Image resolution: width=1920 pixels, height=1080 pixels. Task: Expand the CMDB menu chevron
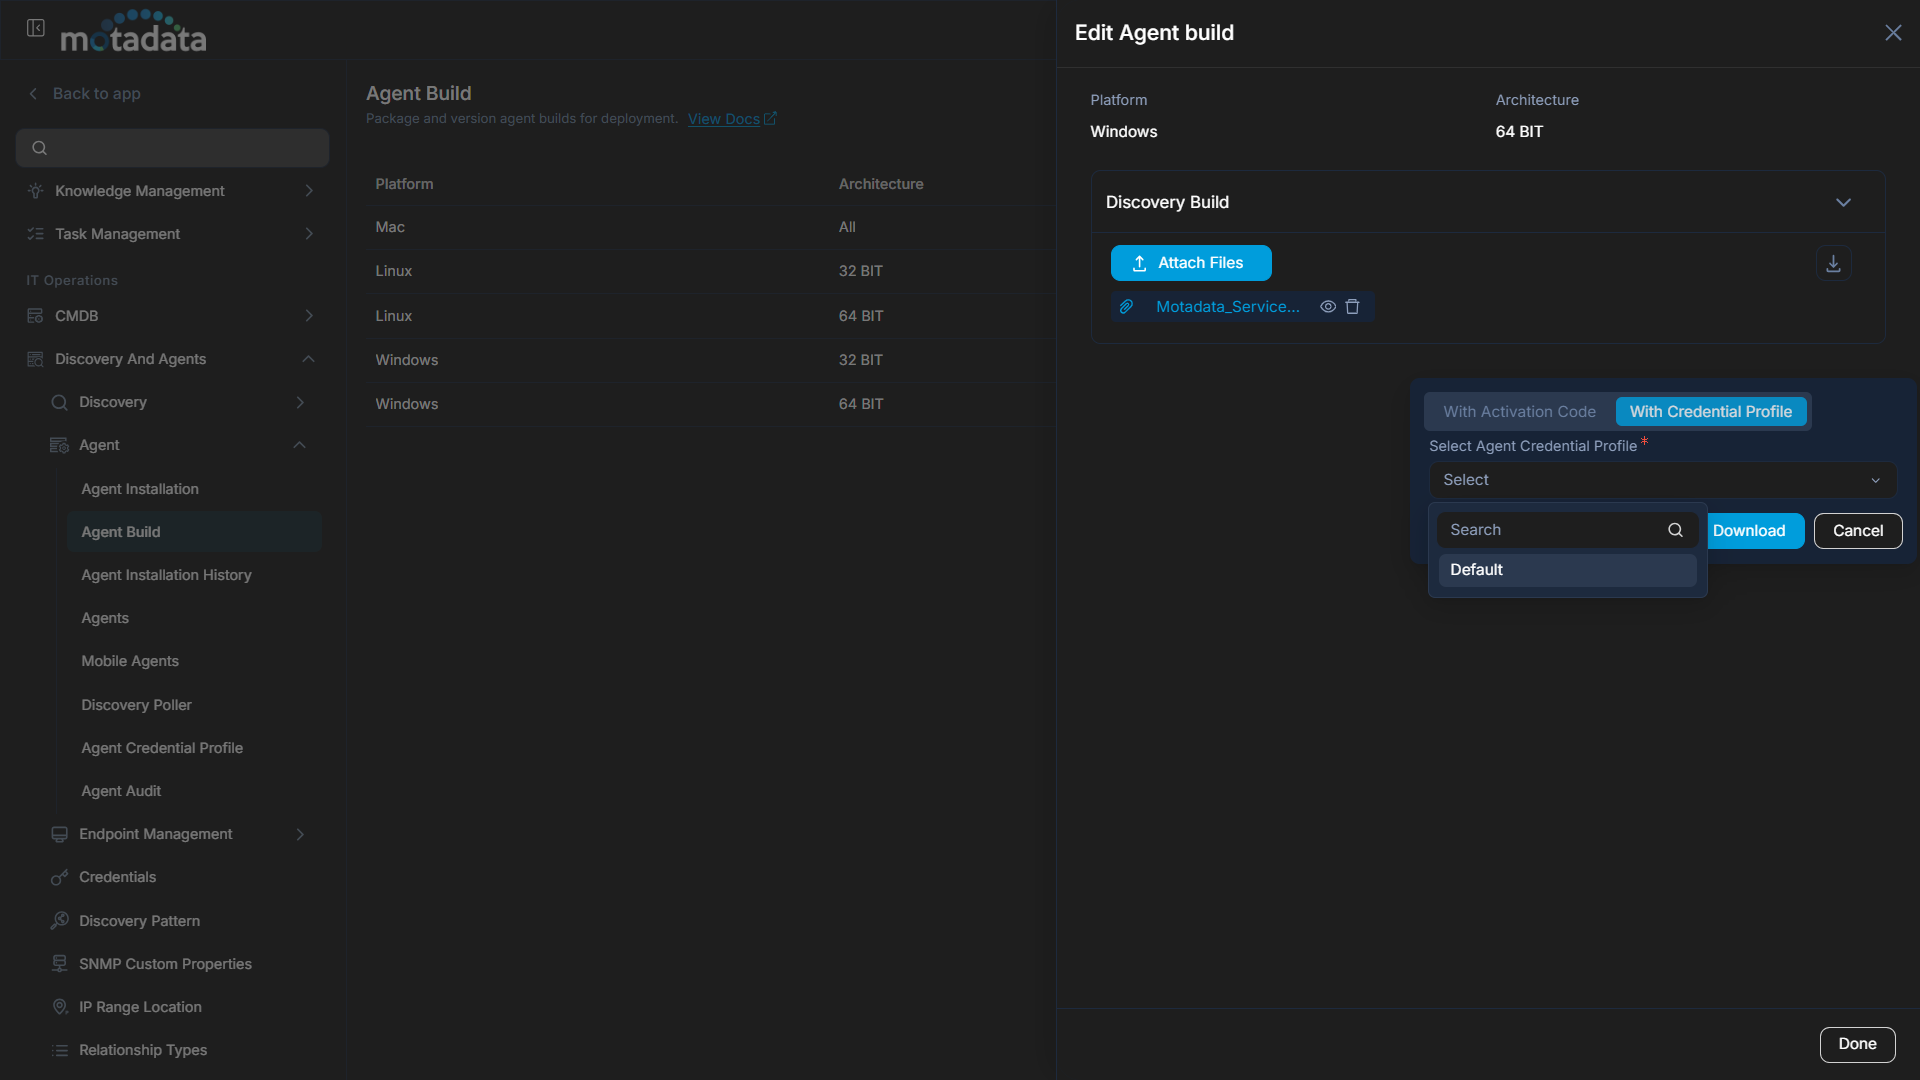tap(309, 316)
